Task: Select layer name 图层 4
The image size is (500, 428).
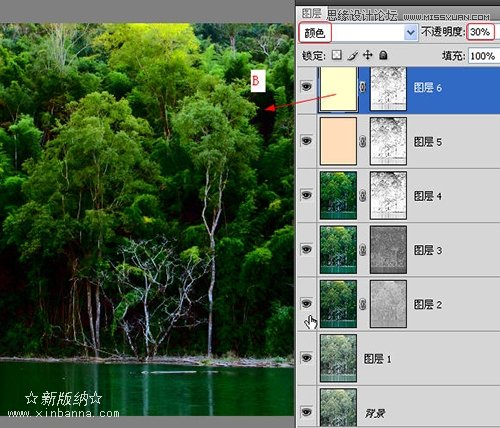Action: [x=428, y=196]
